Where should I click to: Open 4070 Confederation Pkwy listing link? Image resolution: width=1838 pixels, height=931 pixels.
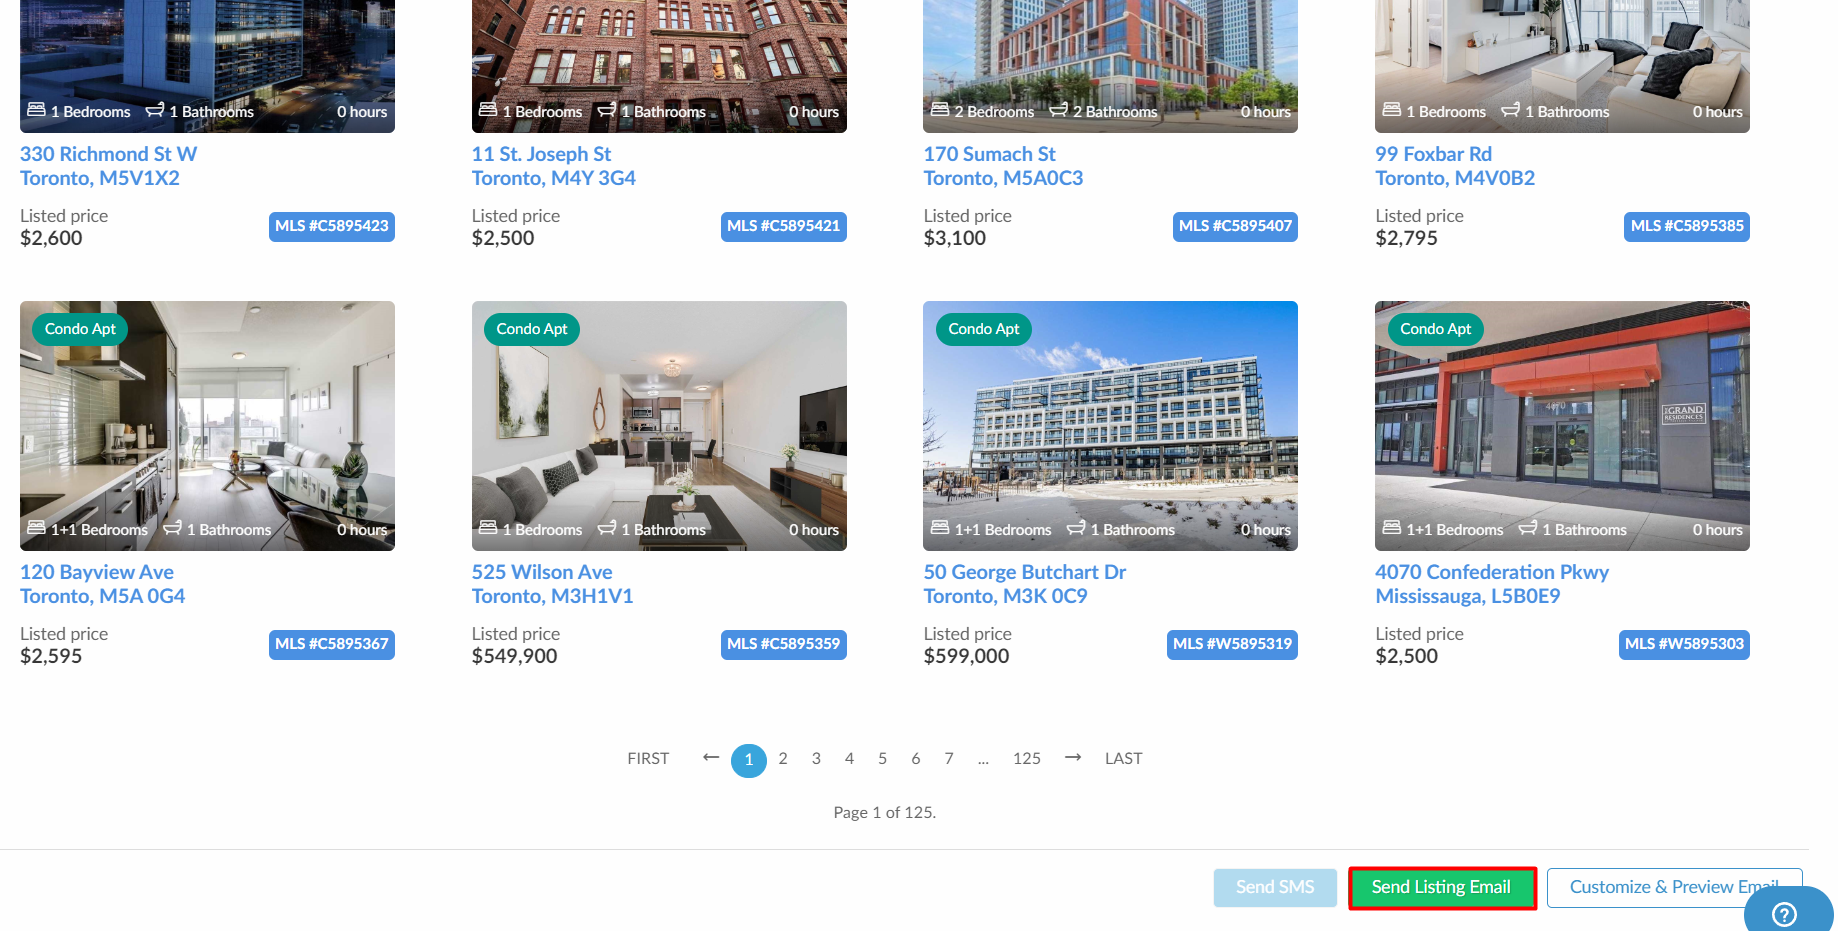[x=1492, y=572]
